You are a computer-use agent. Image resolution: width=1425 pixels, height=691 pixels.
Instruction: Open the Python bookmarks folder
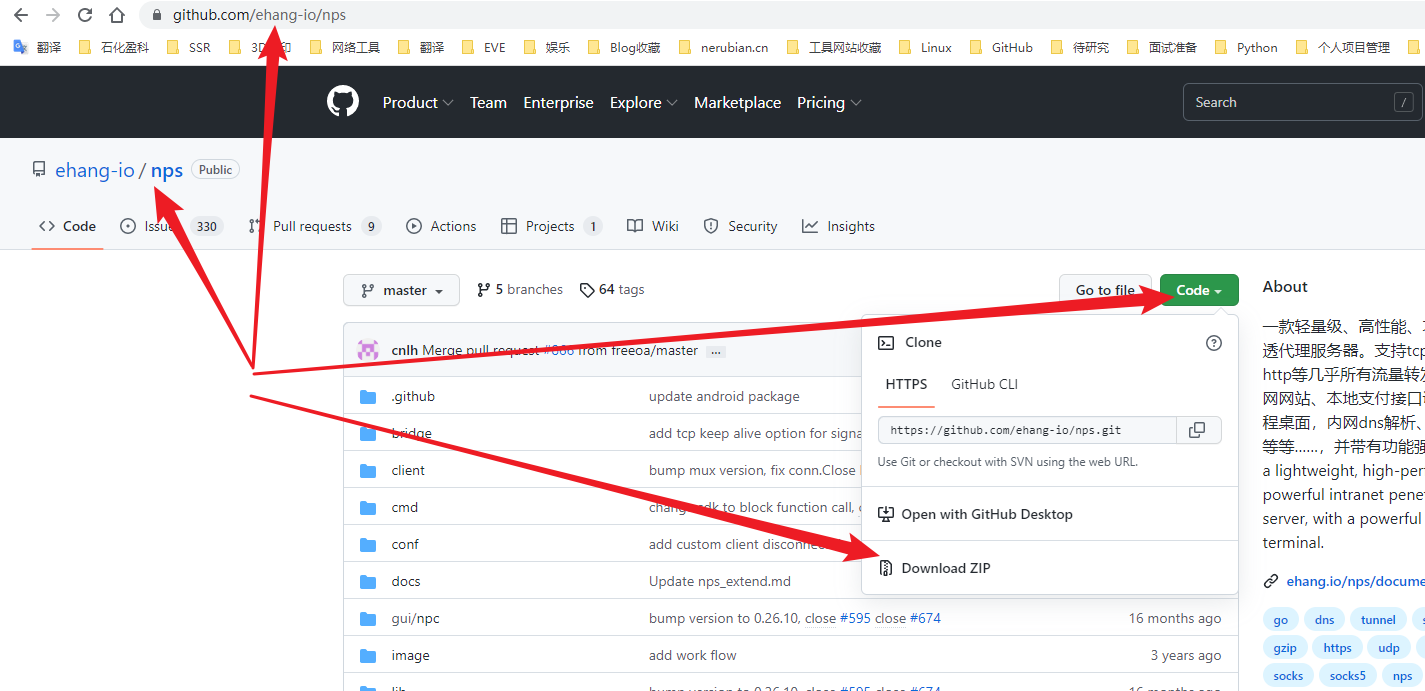point(1247,47)
